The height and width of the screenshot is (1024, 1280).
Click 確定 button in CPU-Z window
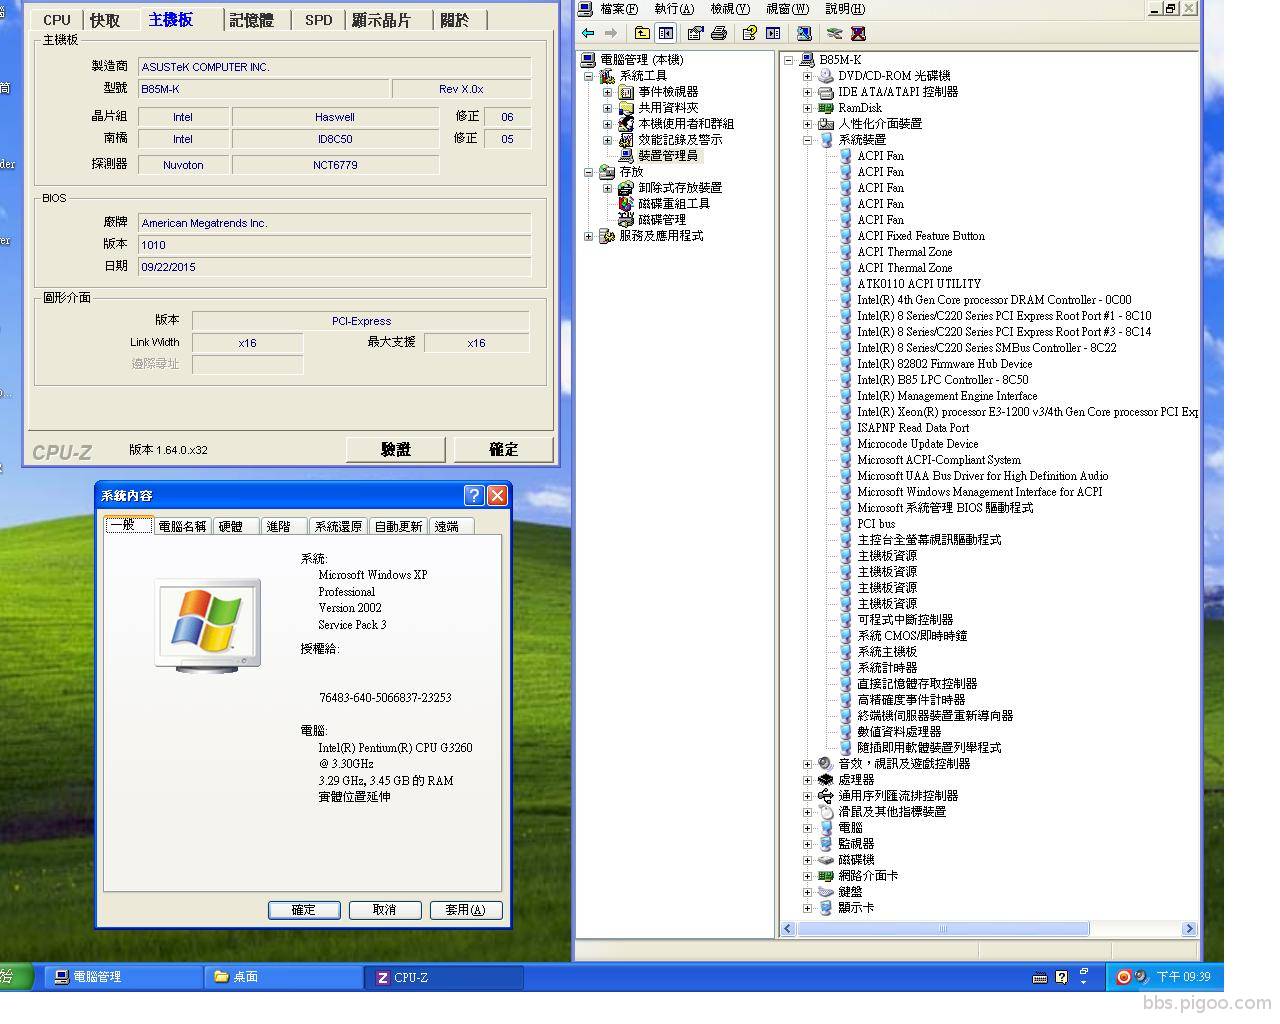tap(503, 450)
